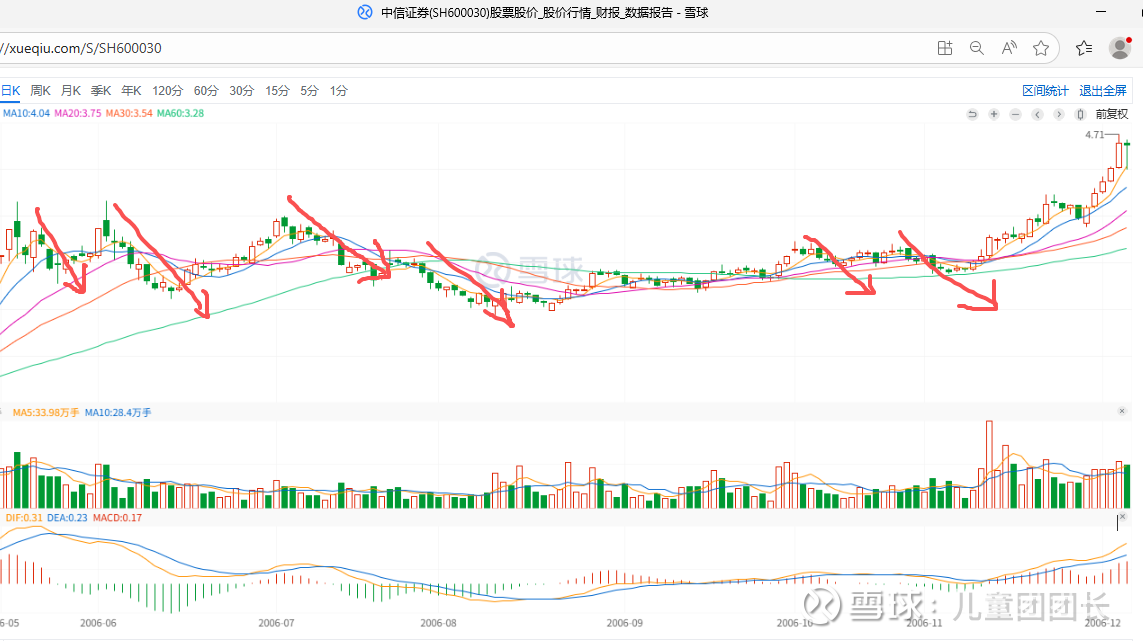1143x641 pixels.
Task: Click the volume MA10:28.4万手 label
Action: (x=118, y=413)
